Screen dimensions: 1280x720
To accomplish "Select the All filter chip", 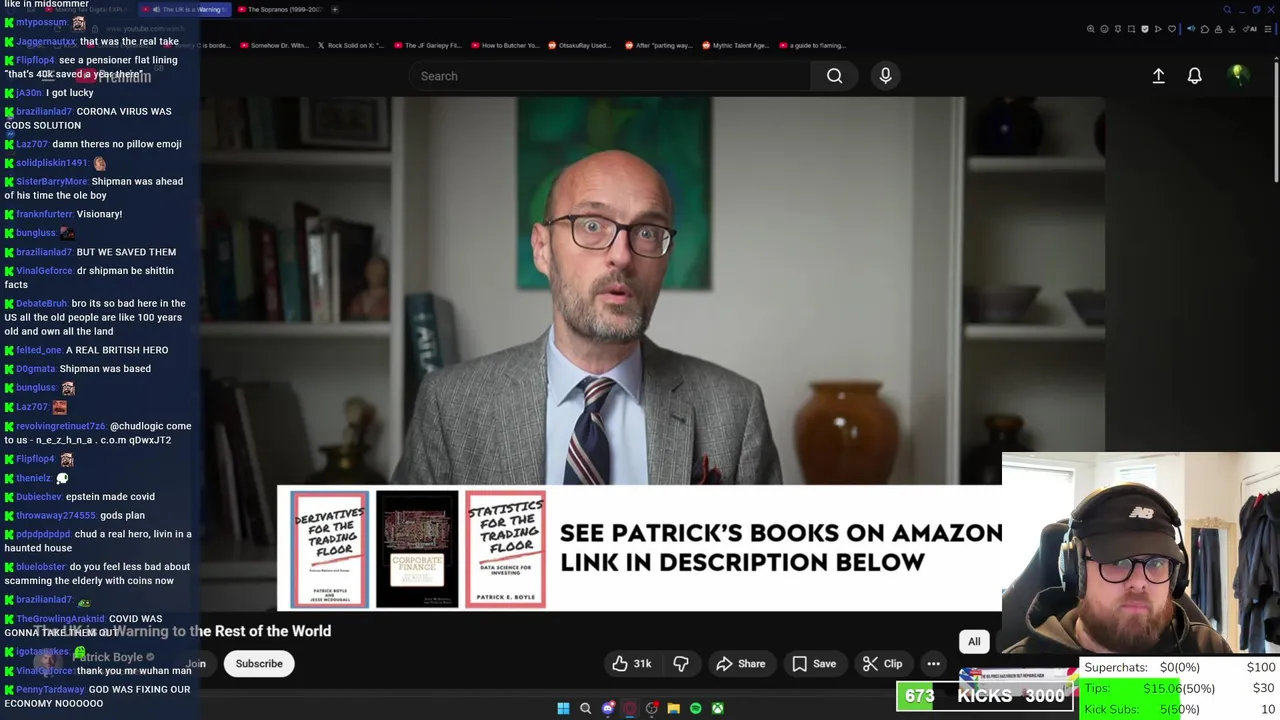I will pyautogui.click(x=974, y=642).
